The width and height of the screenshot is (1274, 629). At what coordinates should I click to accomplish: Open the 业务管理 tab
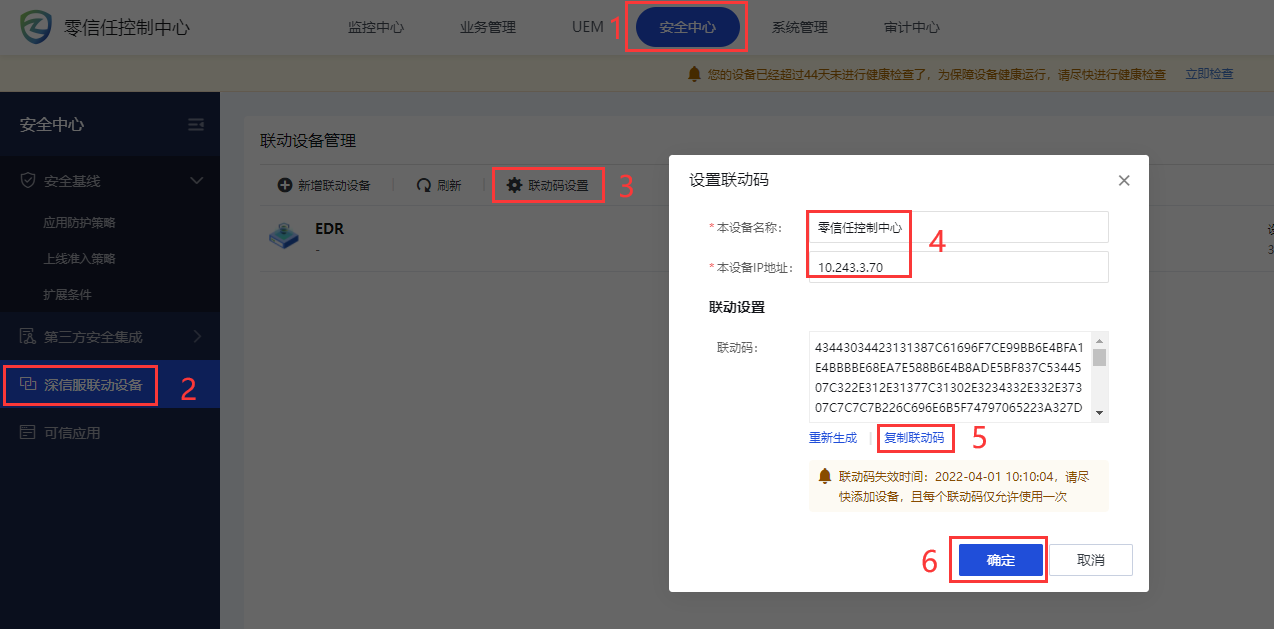point(488,27)
